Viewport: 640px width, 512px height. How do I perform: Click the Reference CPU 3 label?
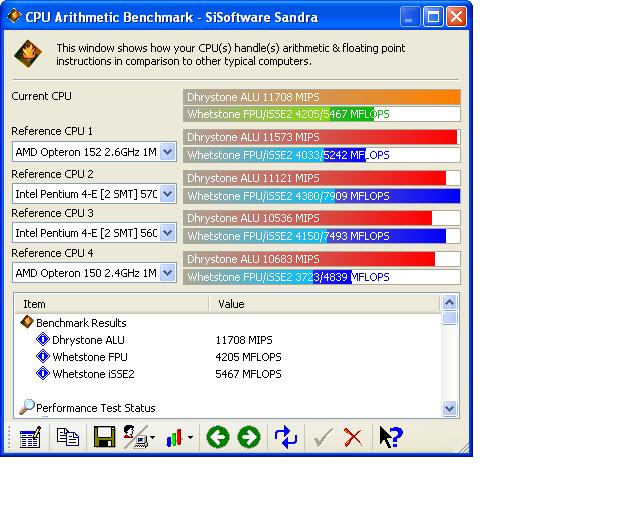[x=52, y=213]
